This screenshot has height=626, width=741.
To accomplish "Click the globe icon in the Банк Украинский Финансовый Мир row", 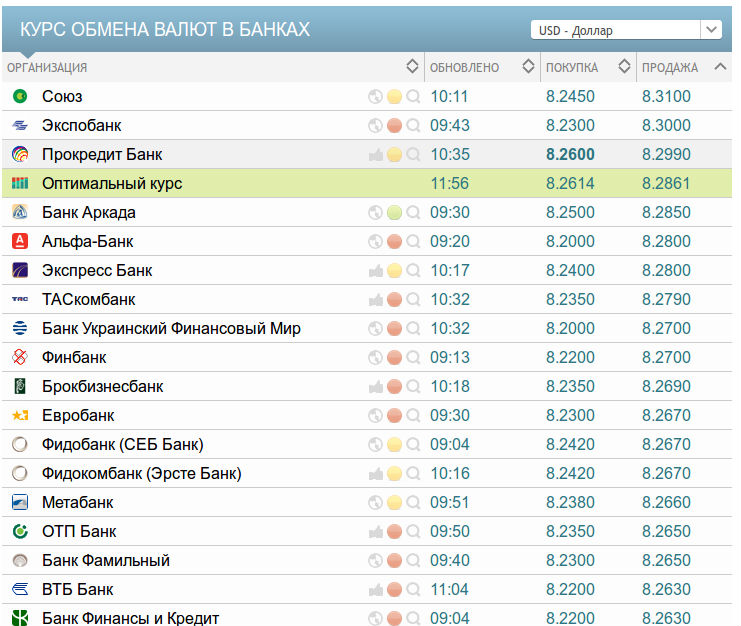I will [375, 328].
